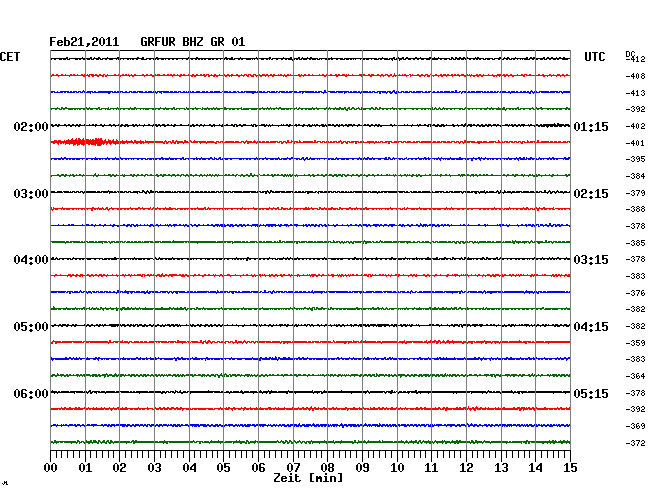
Task: Click the Zeit [min] axis title
Action: [308, 478]
